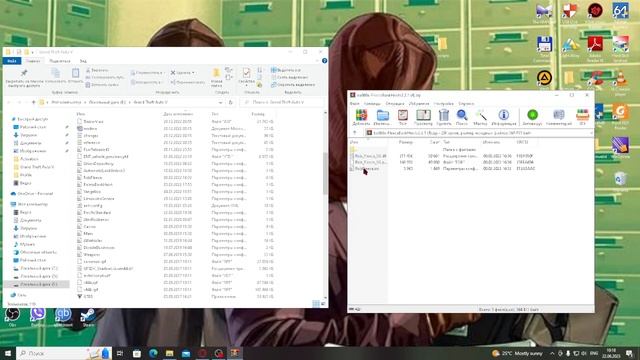
Task: Go up one level in WinRAR
Action: 355,133
